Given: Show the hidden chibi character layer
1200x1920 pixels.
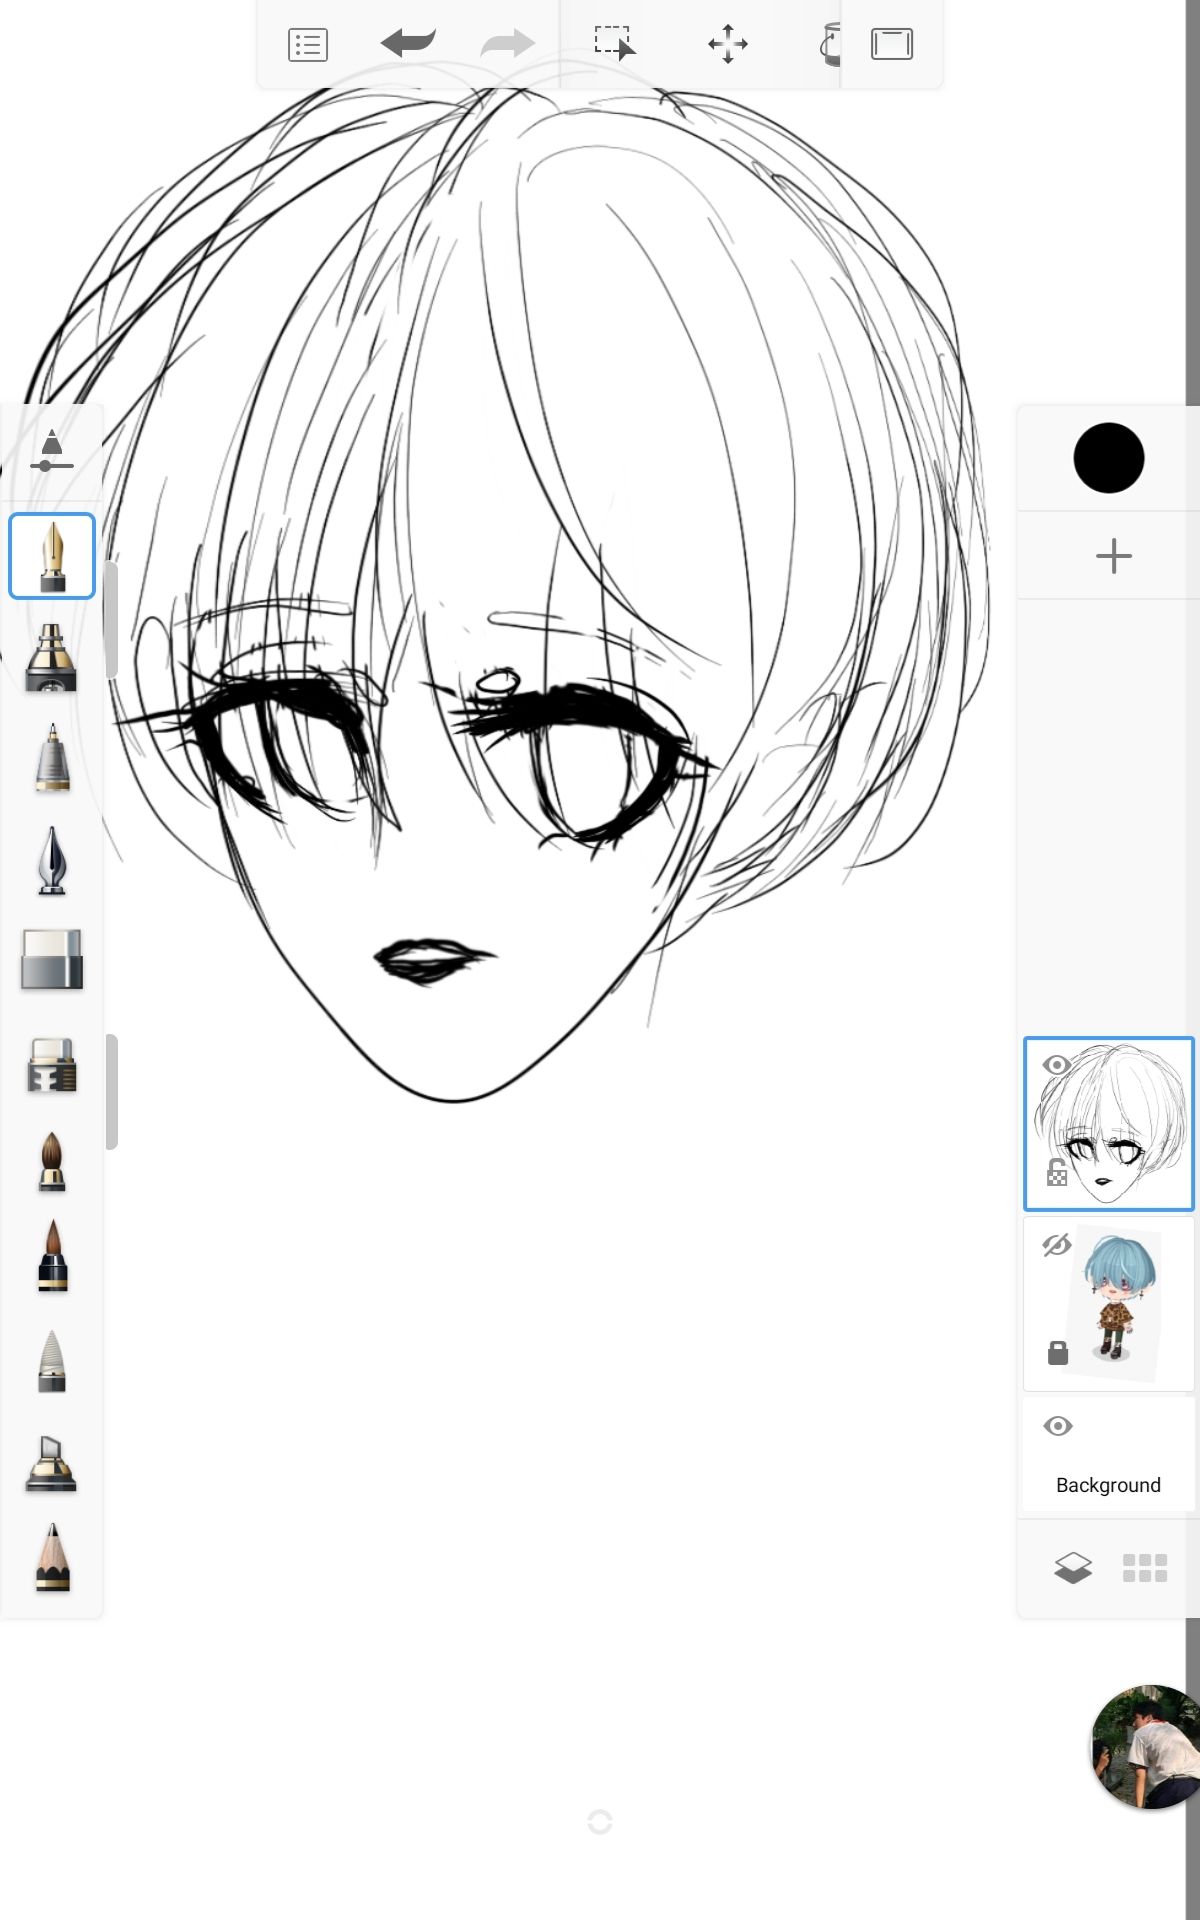Looking at the screenshot, I should coord(1057,1245).
